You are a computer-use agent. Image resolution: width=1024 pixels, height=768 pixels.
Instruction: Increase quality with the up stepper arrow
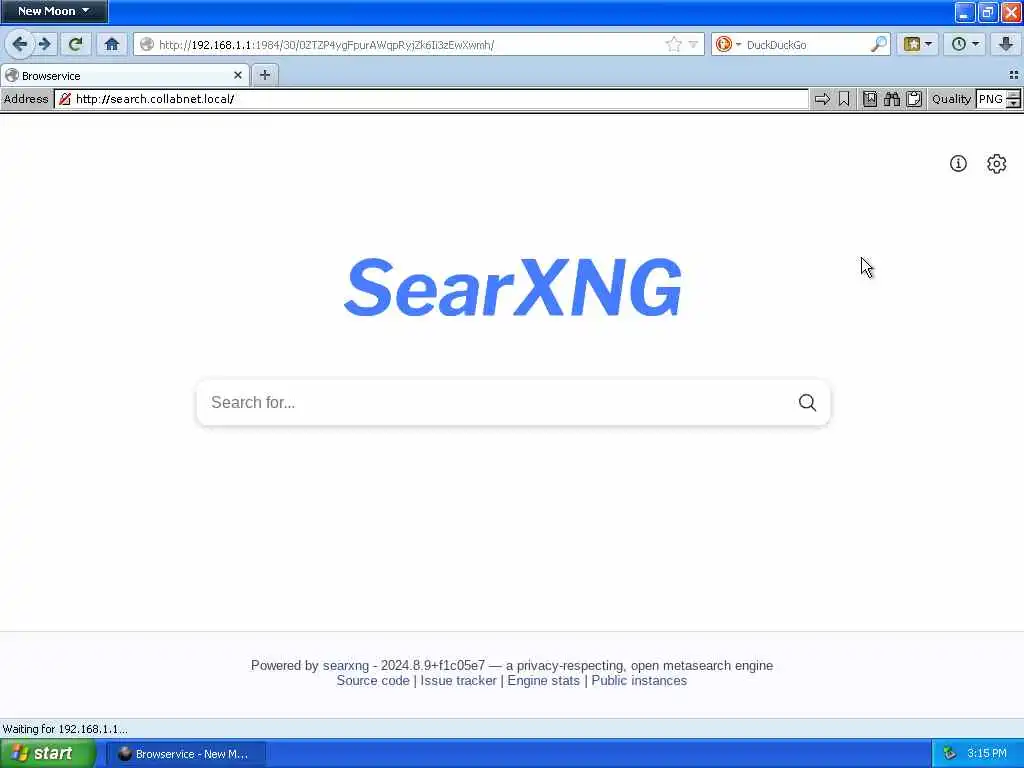(1014, 95)
